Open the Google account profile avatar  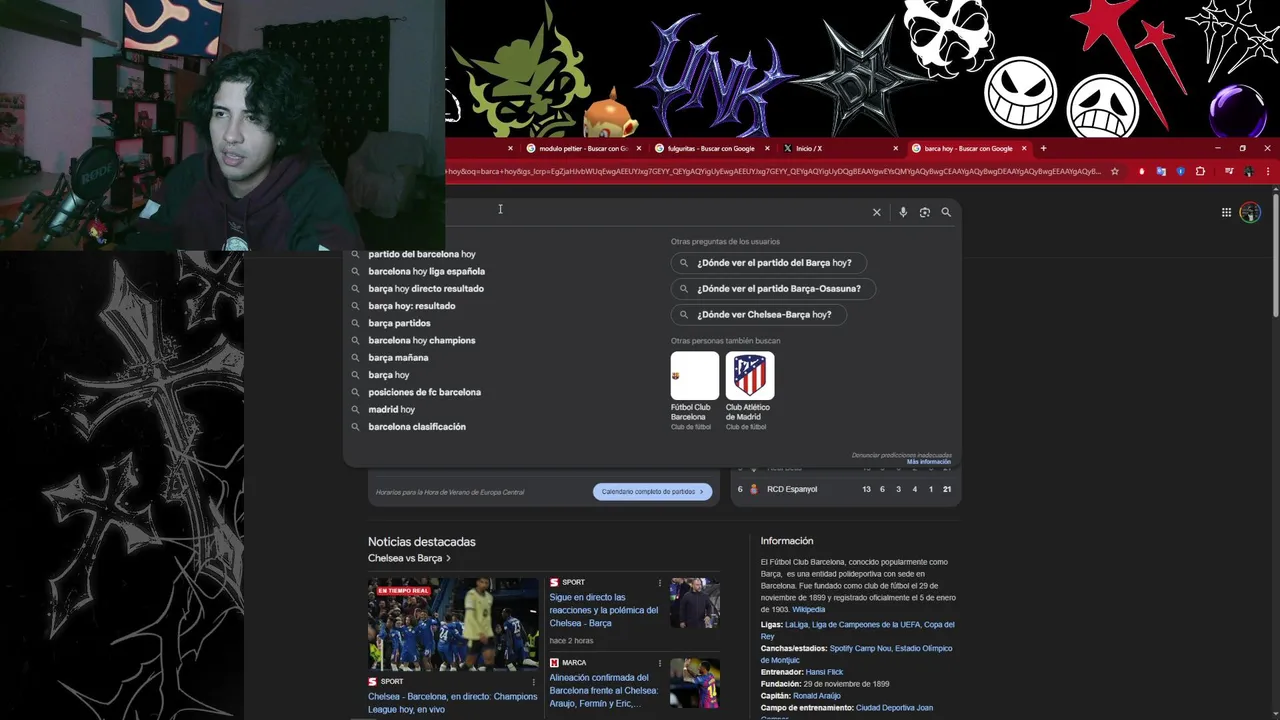click(x=1250, y=212)
